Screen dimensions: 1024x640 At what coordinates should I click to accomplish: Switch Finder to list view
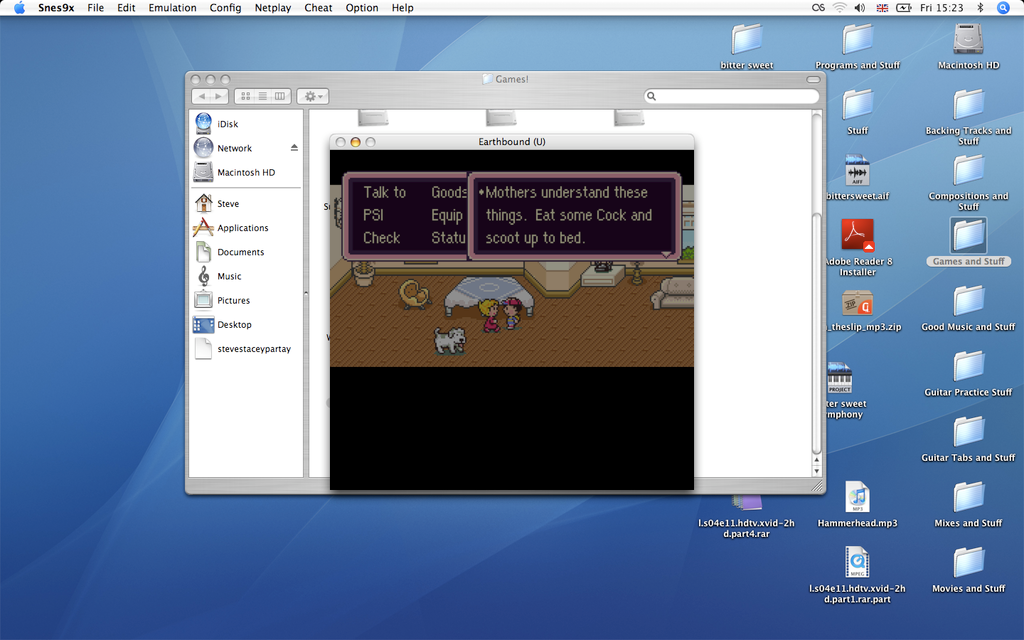263,96
